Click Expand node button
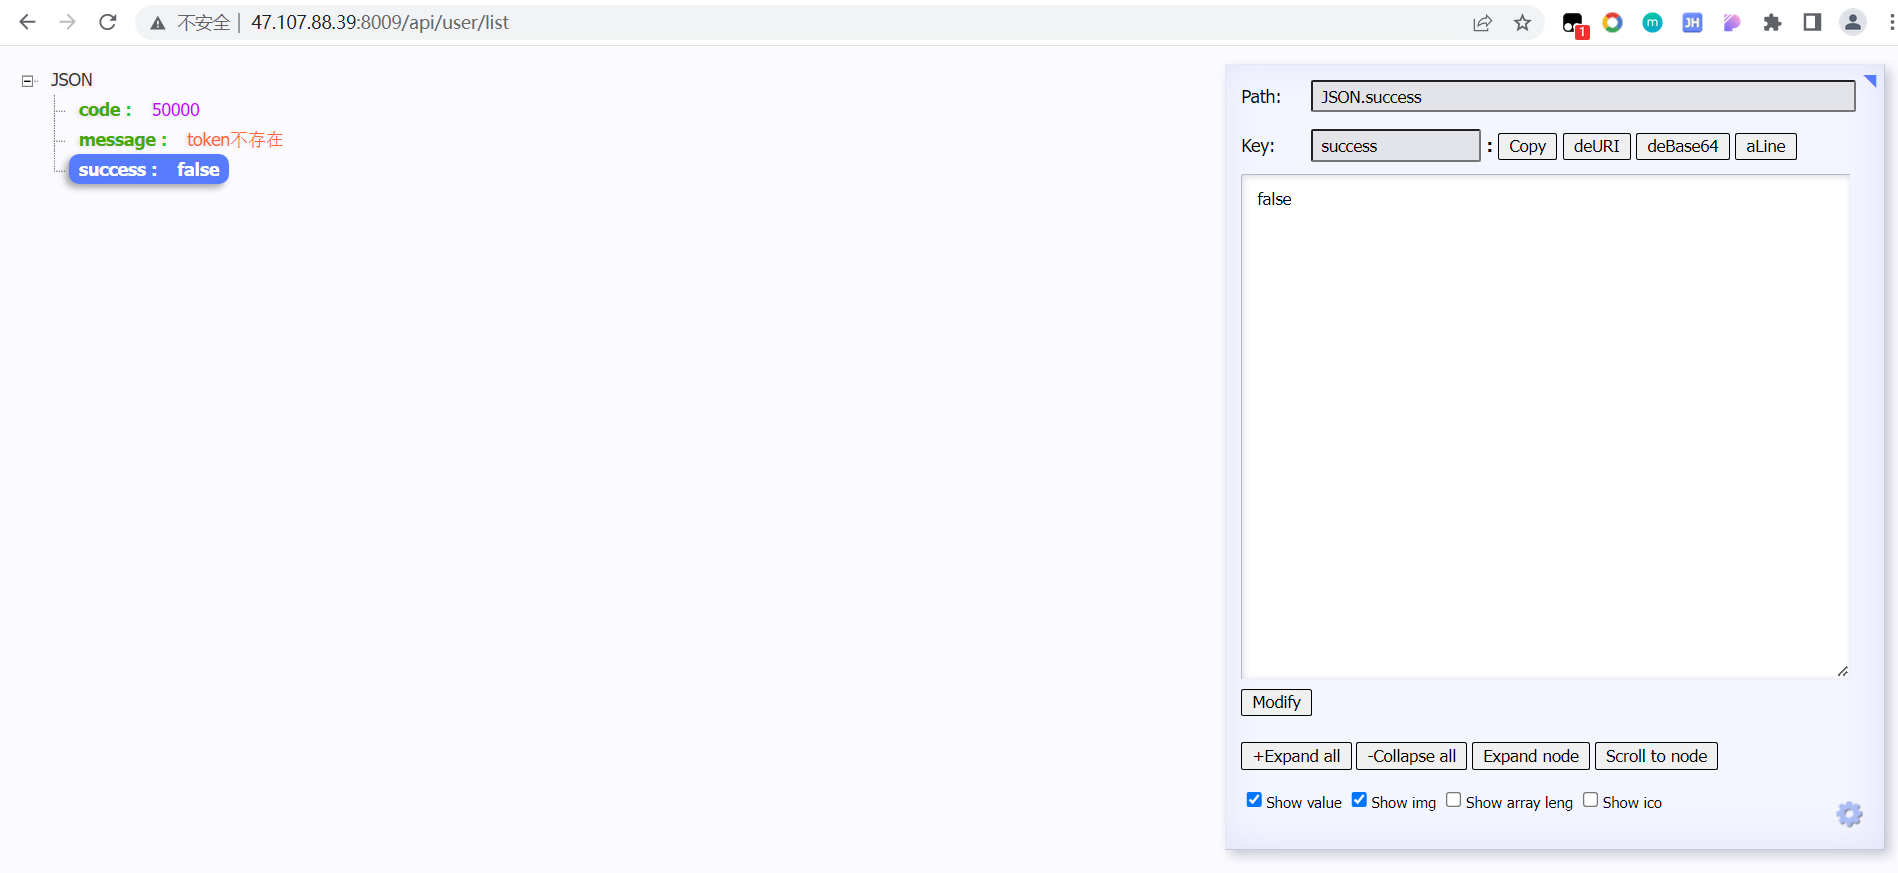Viewport: 1898px width, 873px height. 1530,756
